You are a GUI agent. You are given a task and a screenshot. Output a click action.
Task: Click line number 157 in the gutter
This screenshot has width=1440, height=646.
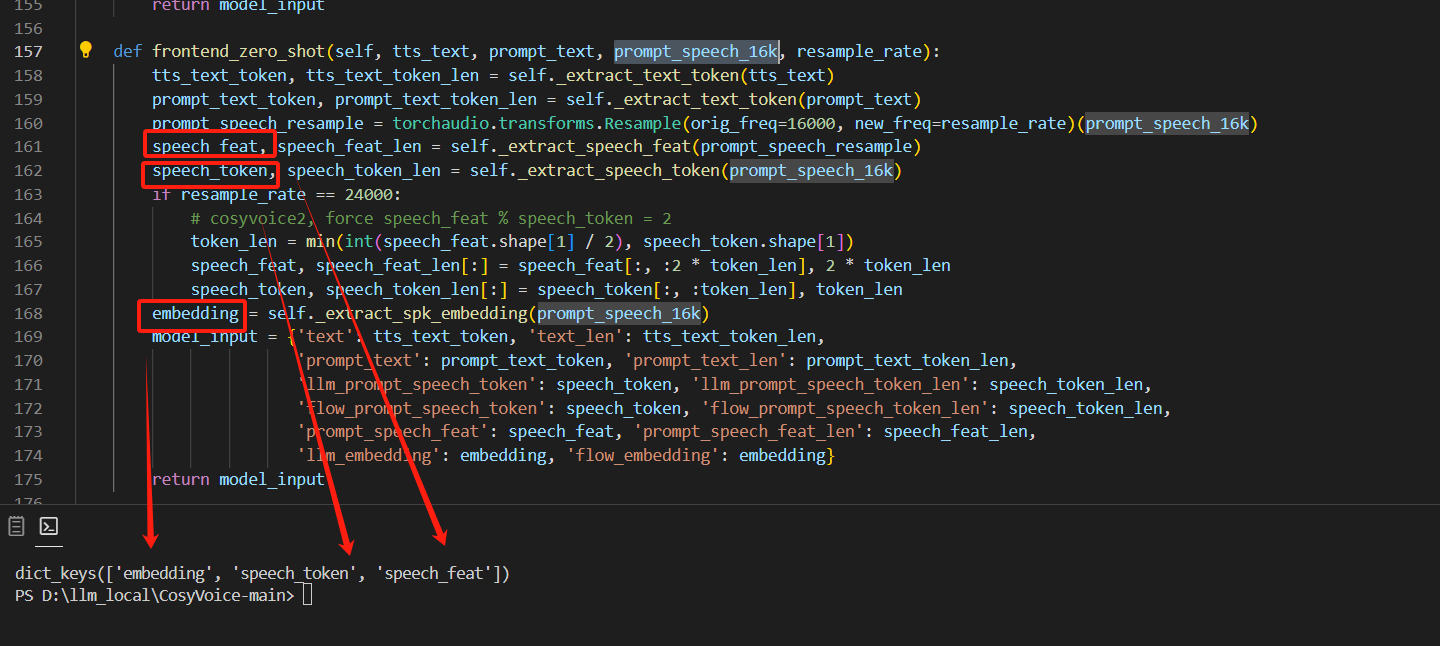point(29,51)
